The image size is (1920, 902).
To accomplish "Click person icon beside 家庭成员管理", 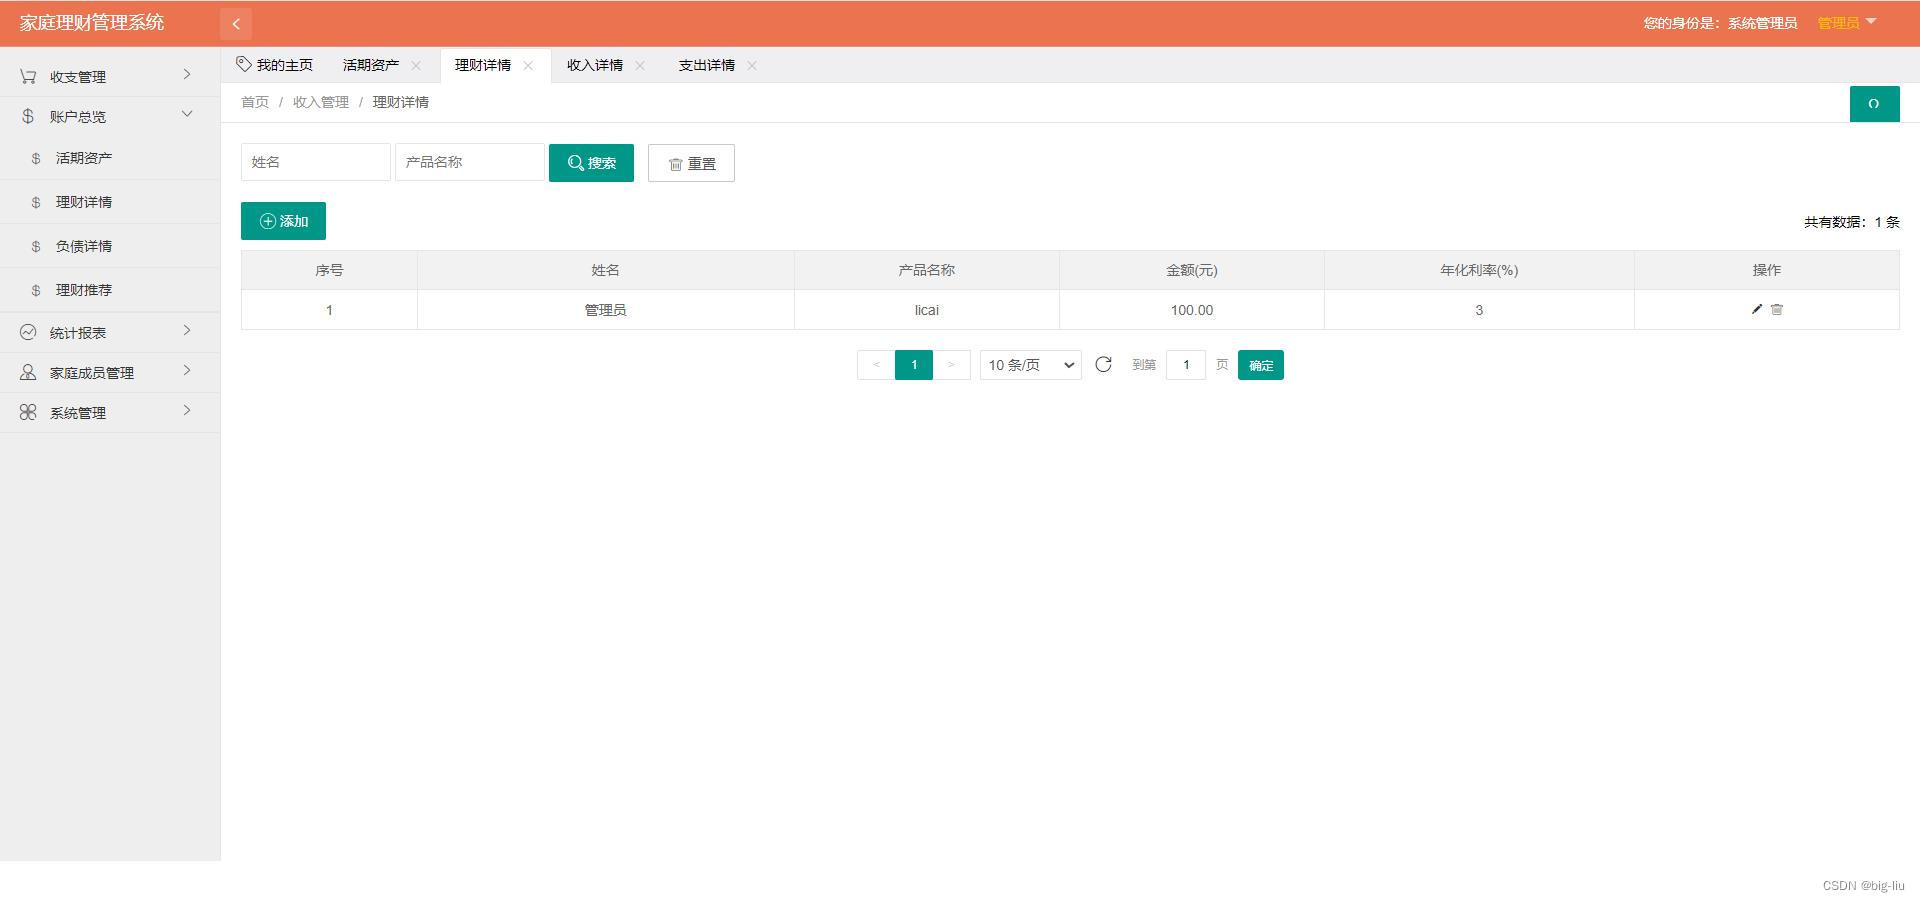I will point(28,372).
